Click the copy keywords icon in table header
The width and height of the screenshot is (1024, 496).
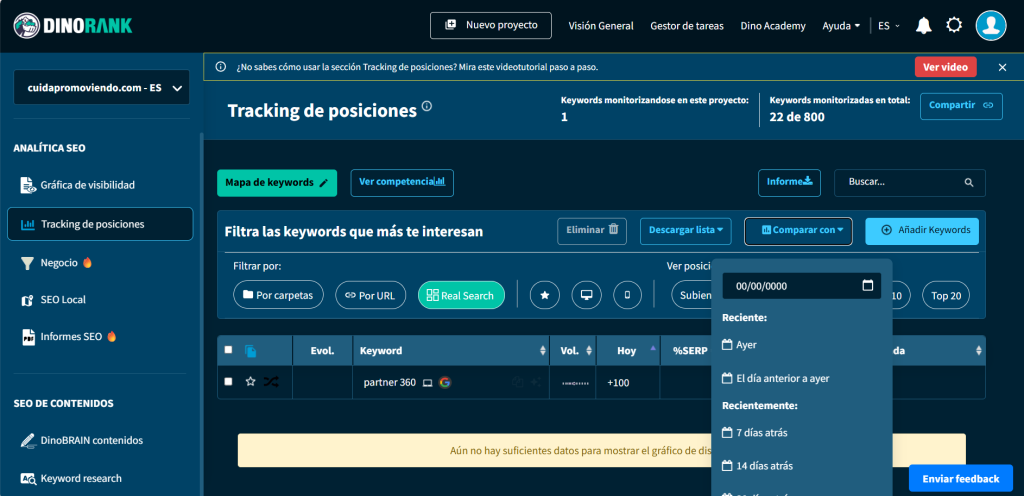pos(250,351)
